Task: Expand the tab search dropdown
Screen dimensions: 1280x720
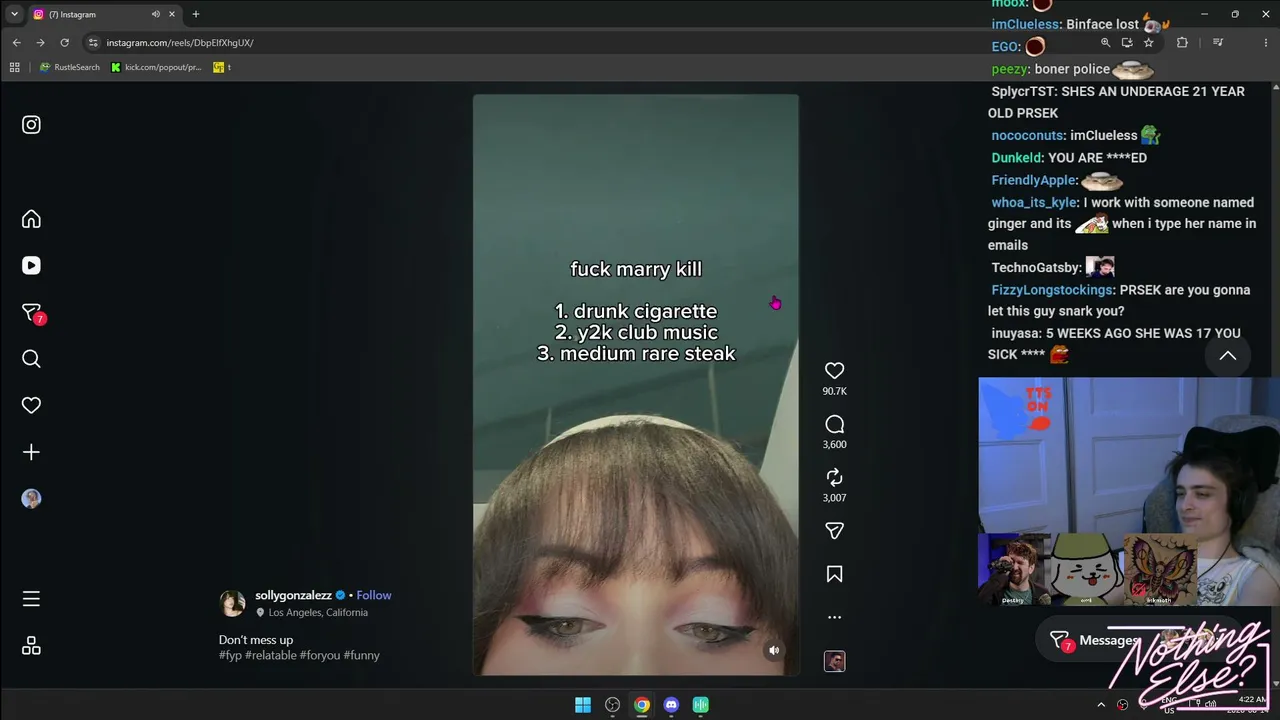Action: (14, 14)
